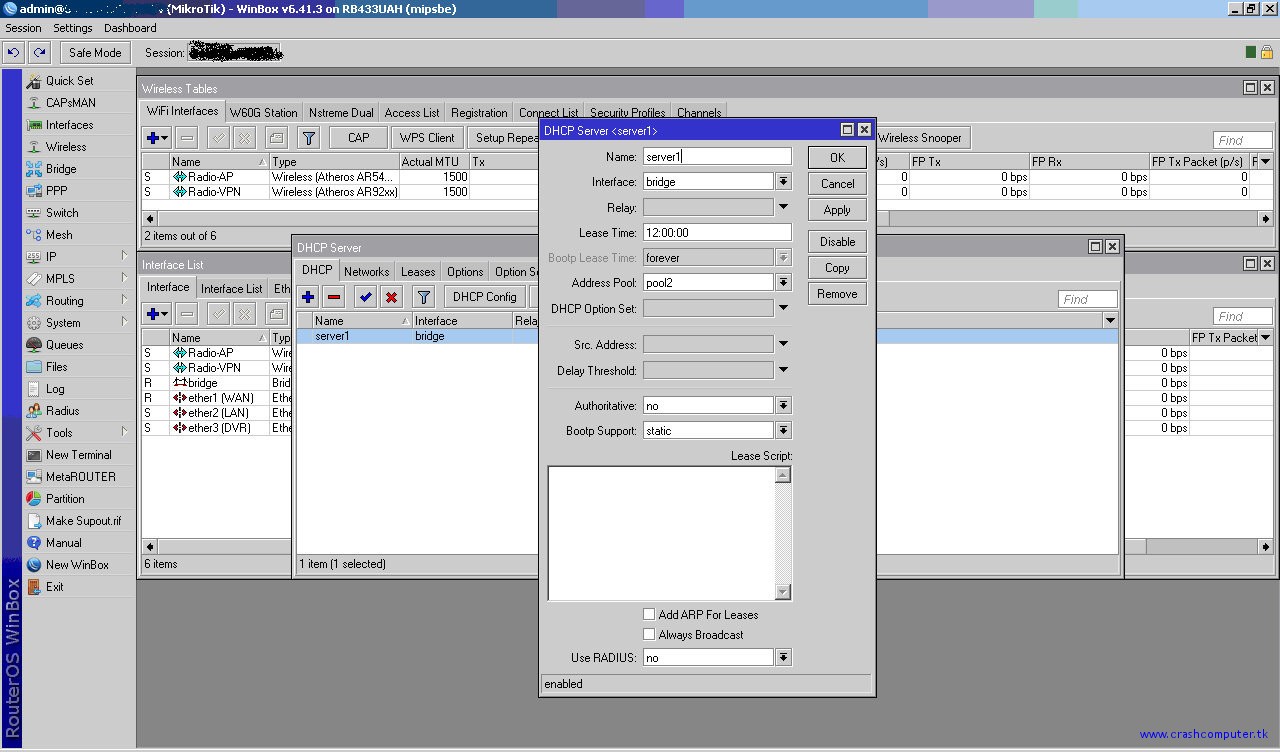
Task: Open Queues in sidebar
Action: [x=64, y=345]
